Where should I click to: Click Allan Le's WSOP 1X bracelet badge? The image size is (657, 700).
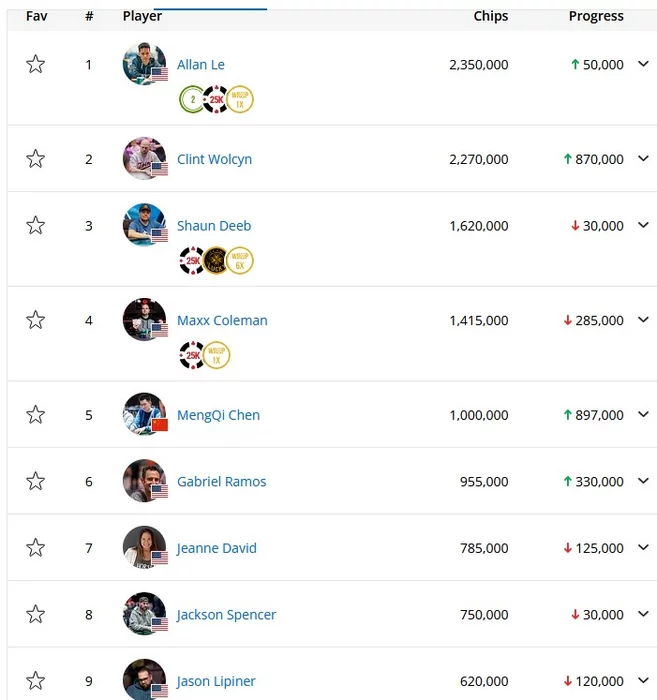[240, 100]
